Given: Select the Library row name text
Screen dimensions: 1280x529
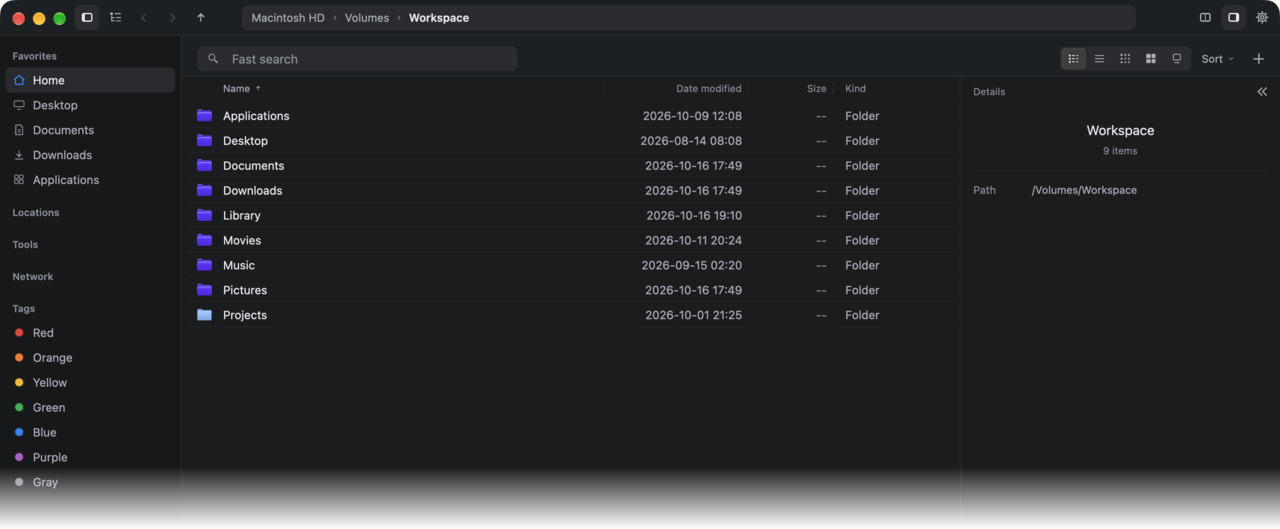Looking at the screenshot, I should point(242,216).
